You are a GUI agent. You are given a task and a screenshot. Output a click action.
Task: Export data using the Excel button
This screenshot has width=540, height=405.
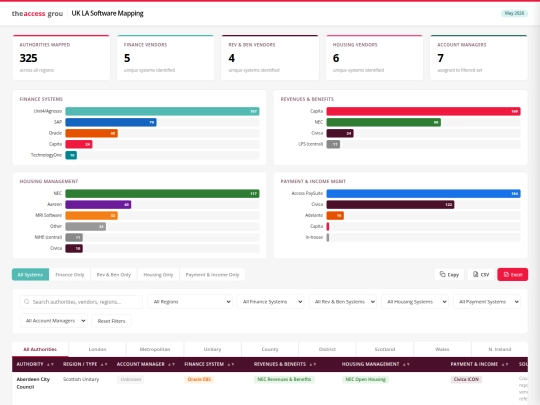point(512,274)
